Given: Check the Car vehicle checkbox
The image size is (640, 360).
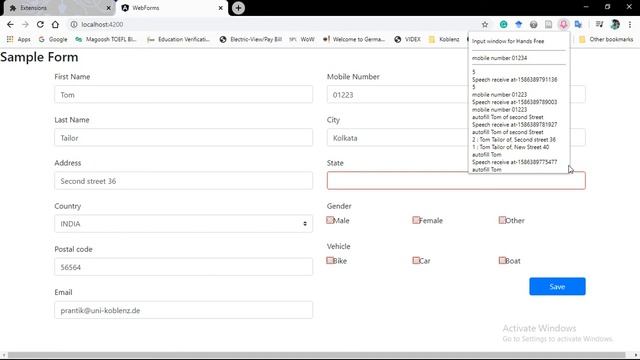Looking at the screenshot, I should tap(416, 260).
